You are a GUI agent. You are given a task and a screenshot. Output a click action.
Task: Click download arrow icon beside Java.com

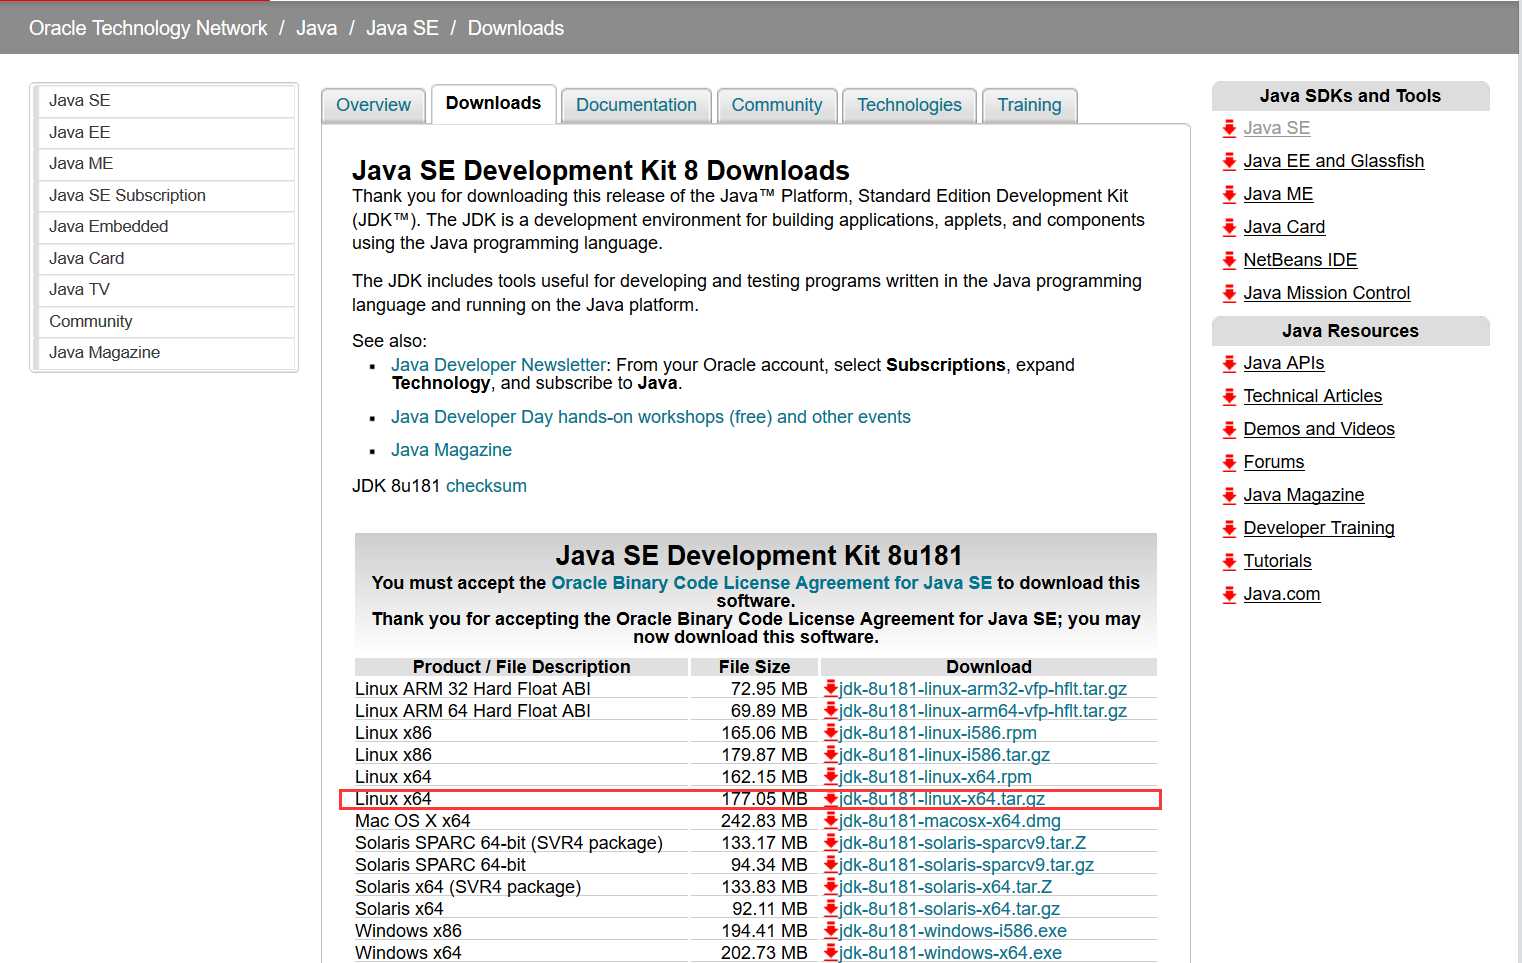(x=1229, y=594)
